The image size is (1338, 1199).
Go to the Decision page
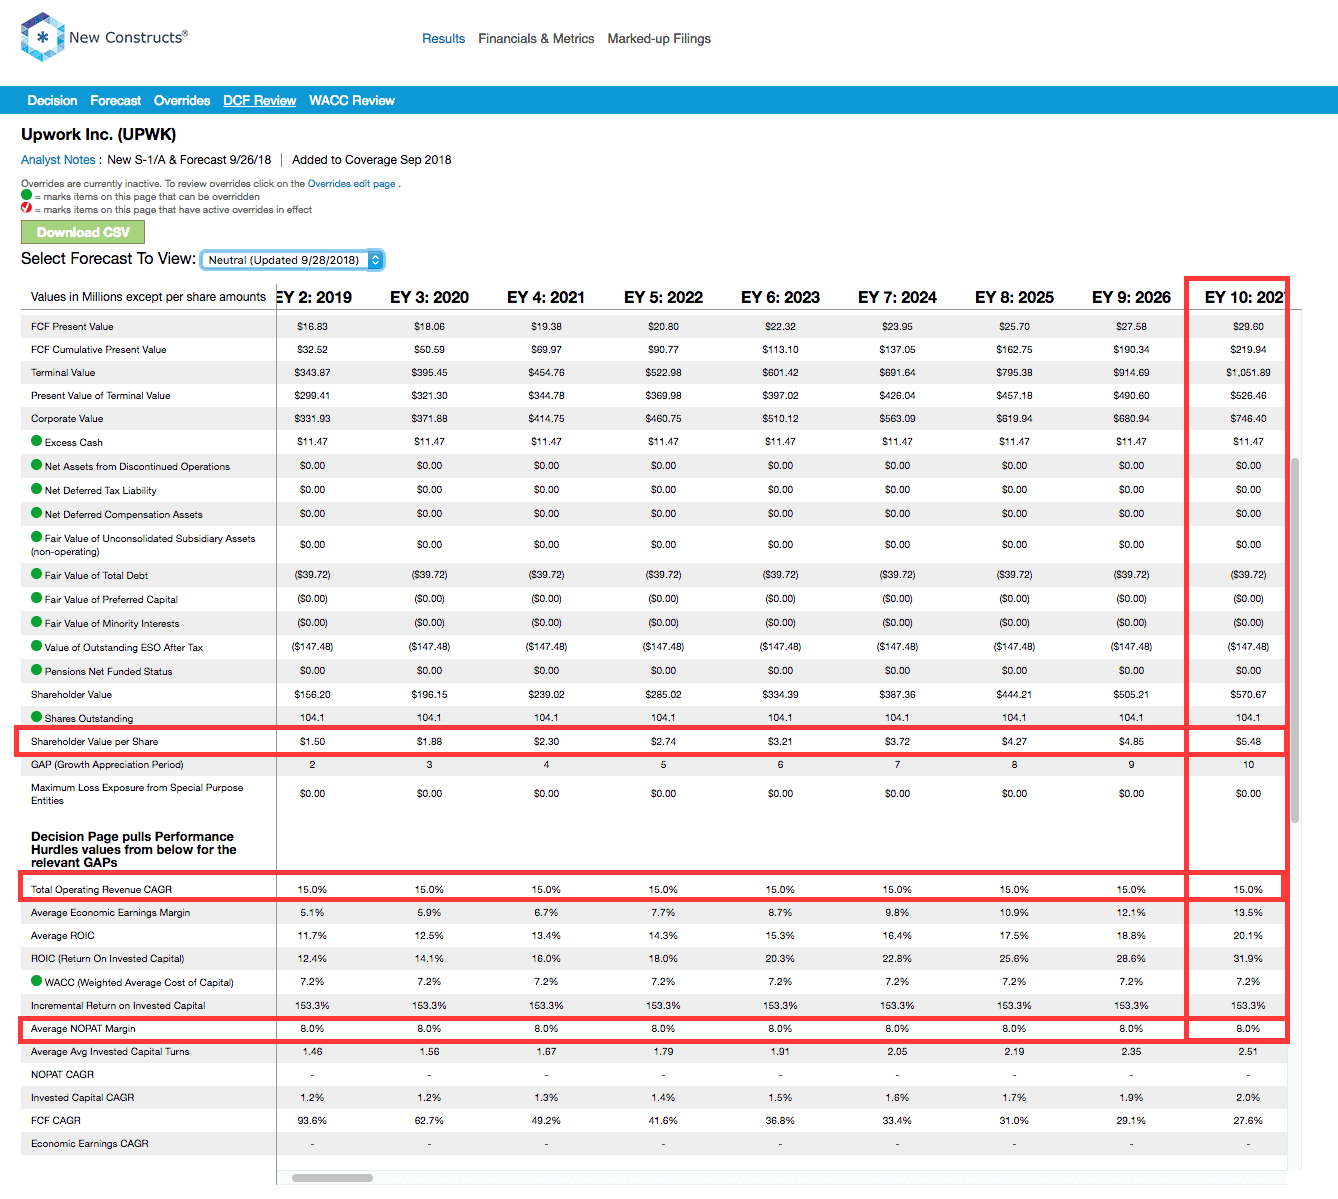52,101
